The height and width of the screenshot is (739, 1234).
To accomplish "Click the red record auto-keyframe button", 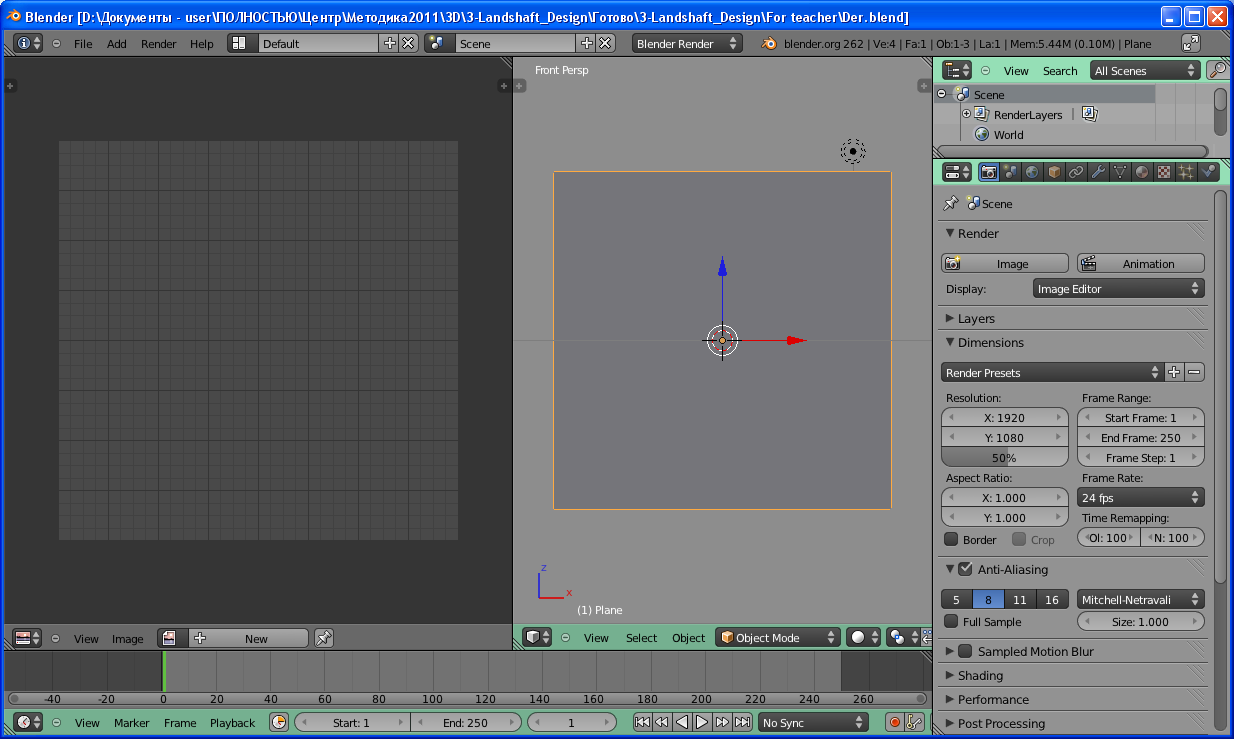I will pos(894,722).
